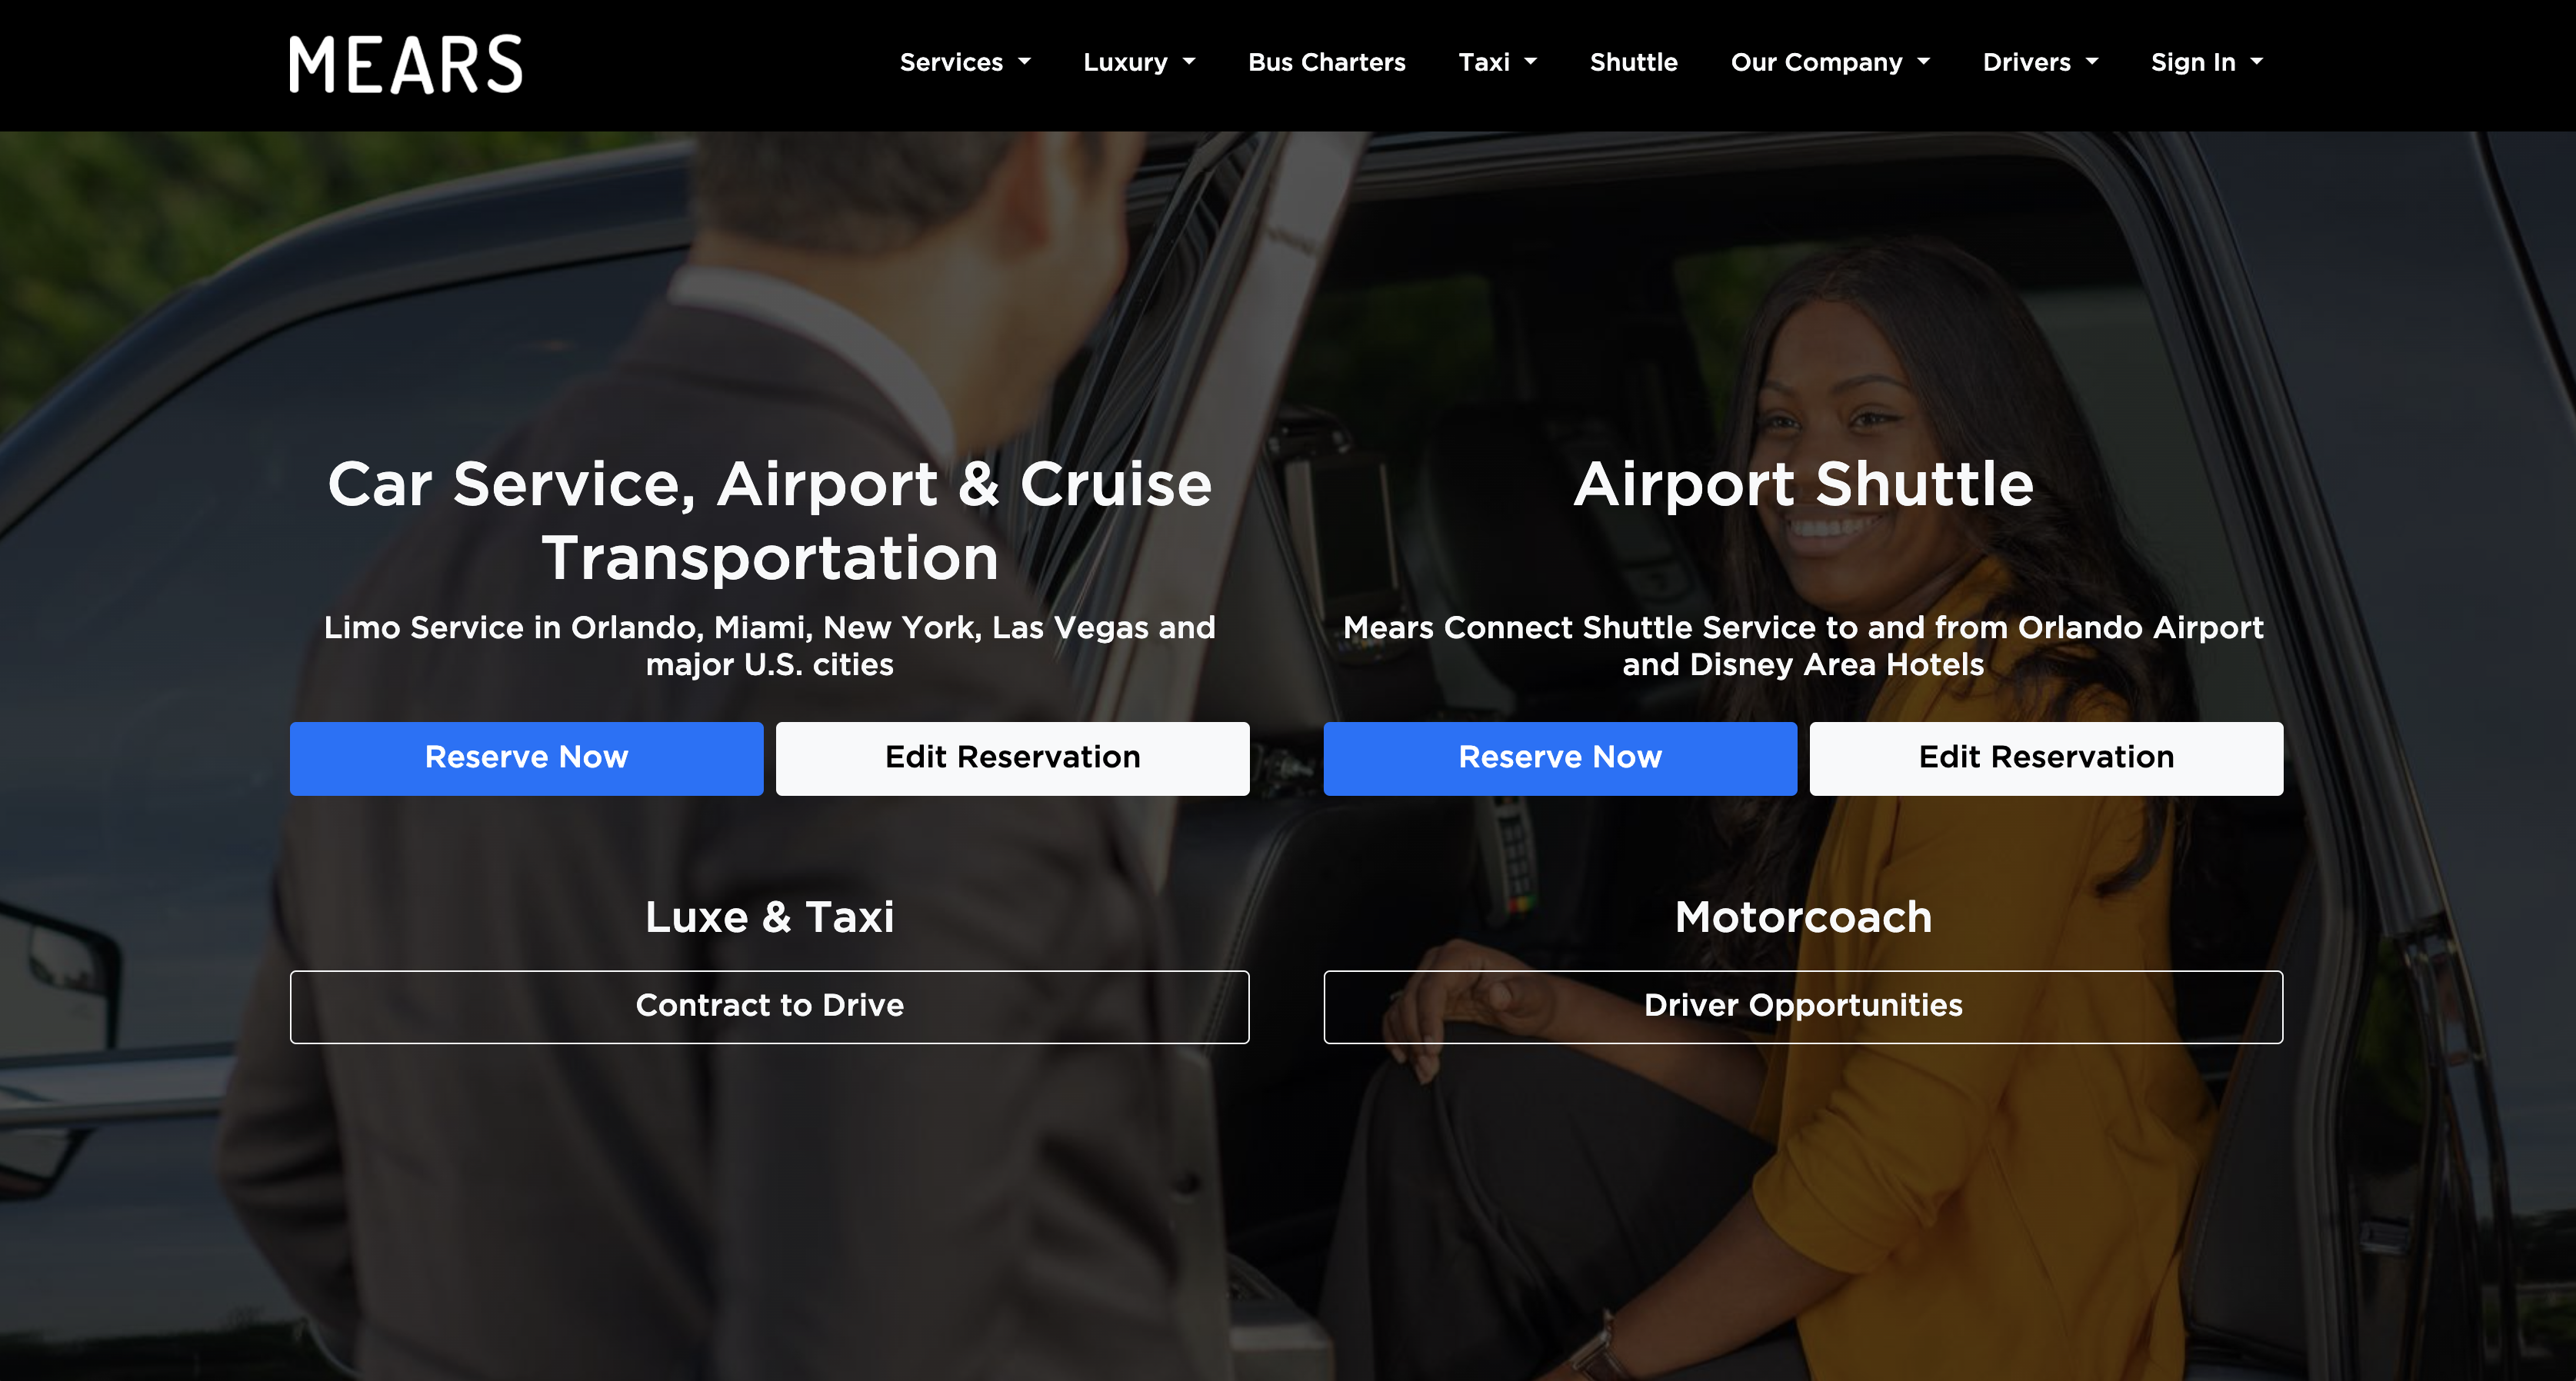Click Reserve Now for Airport Shuttle
Image resolution: width=2576 pixels, height=1381 pixels.
[1559, 758]
